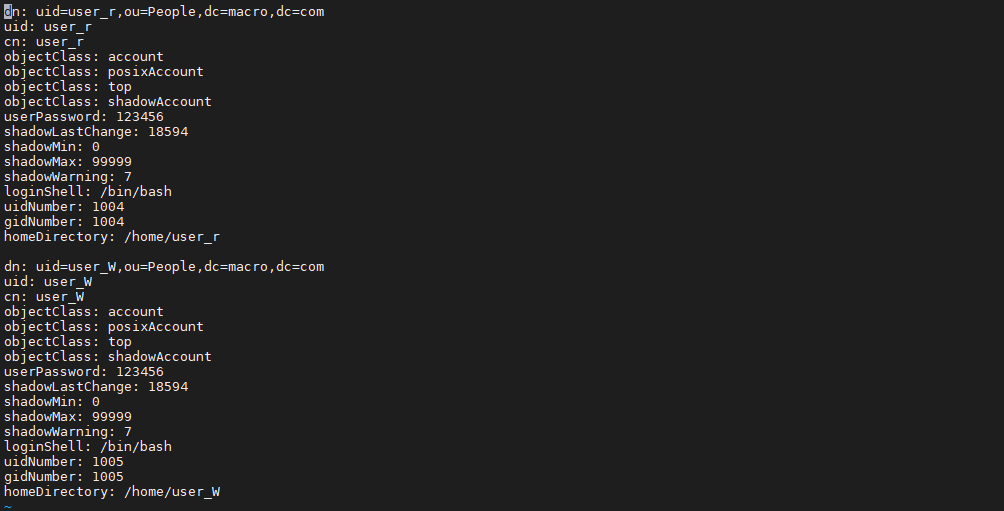Click the second loginShell: /bin/bash line
1004x511 pixels.
click(88, 446)
